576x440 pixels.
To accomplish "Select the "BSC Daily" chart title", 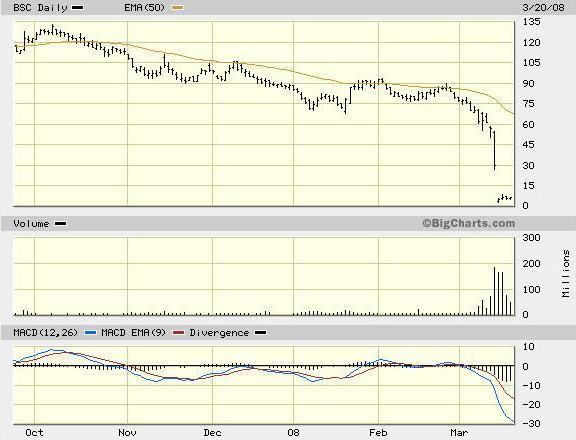I will tap(40, 8).
